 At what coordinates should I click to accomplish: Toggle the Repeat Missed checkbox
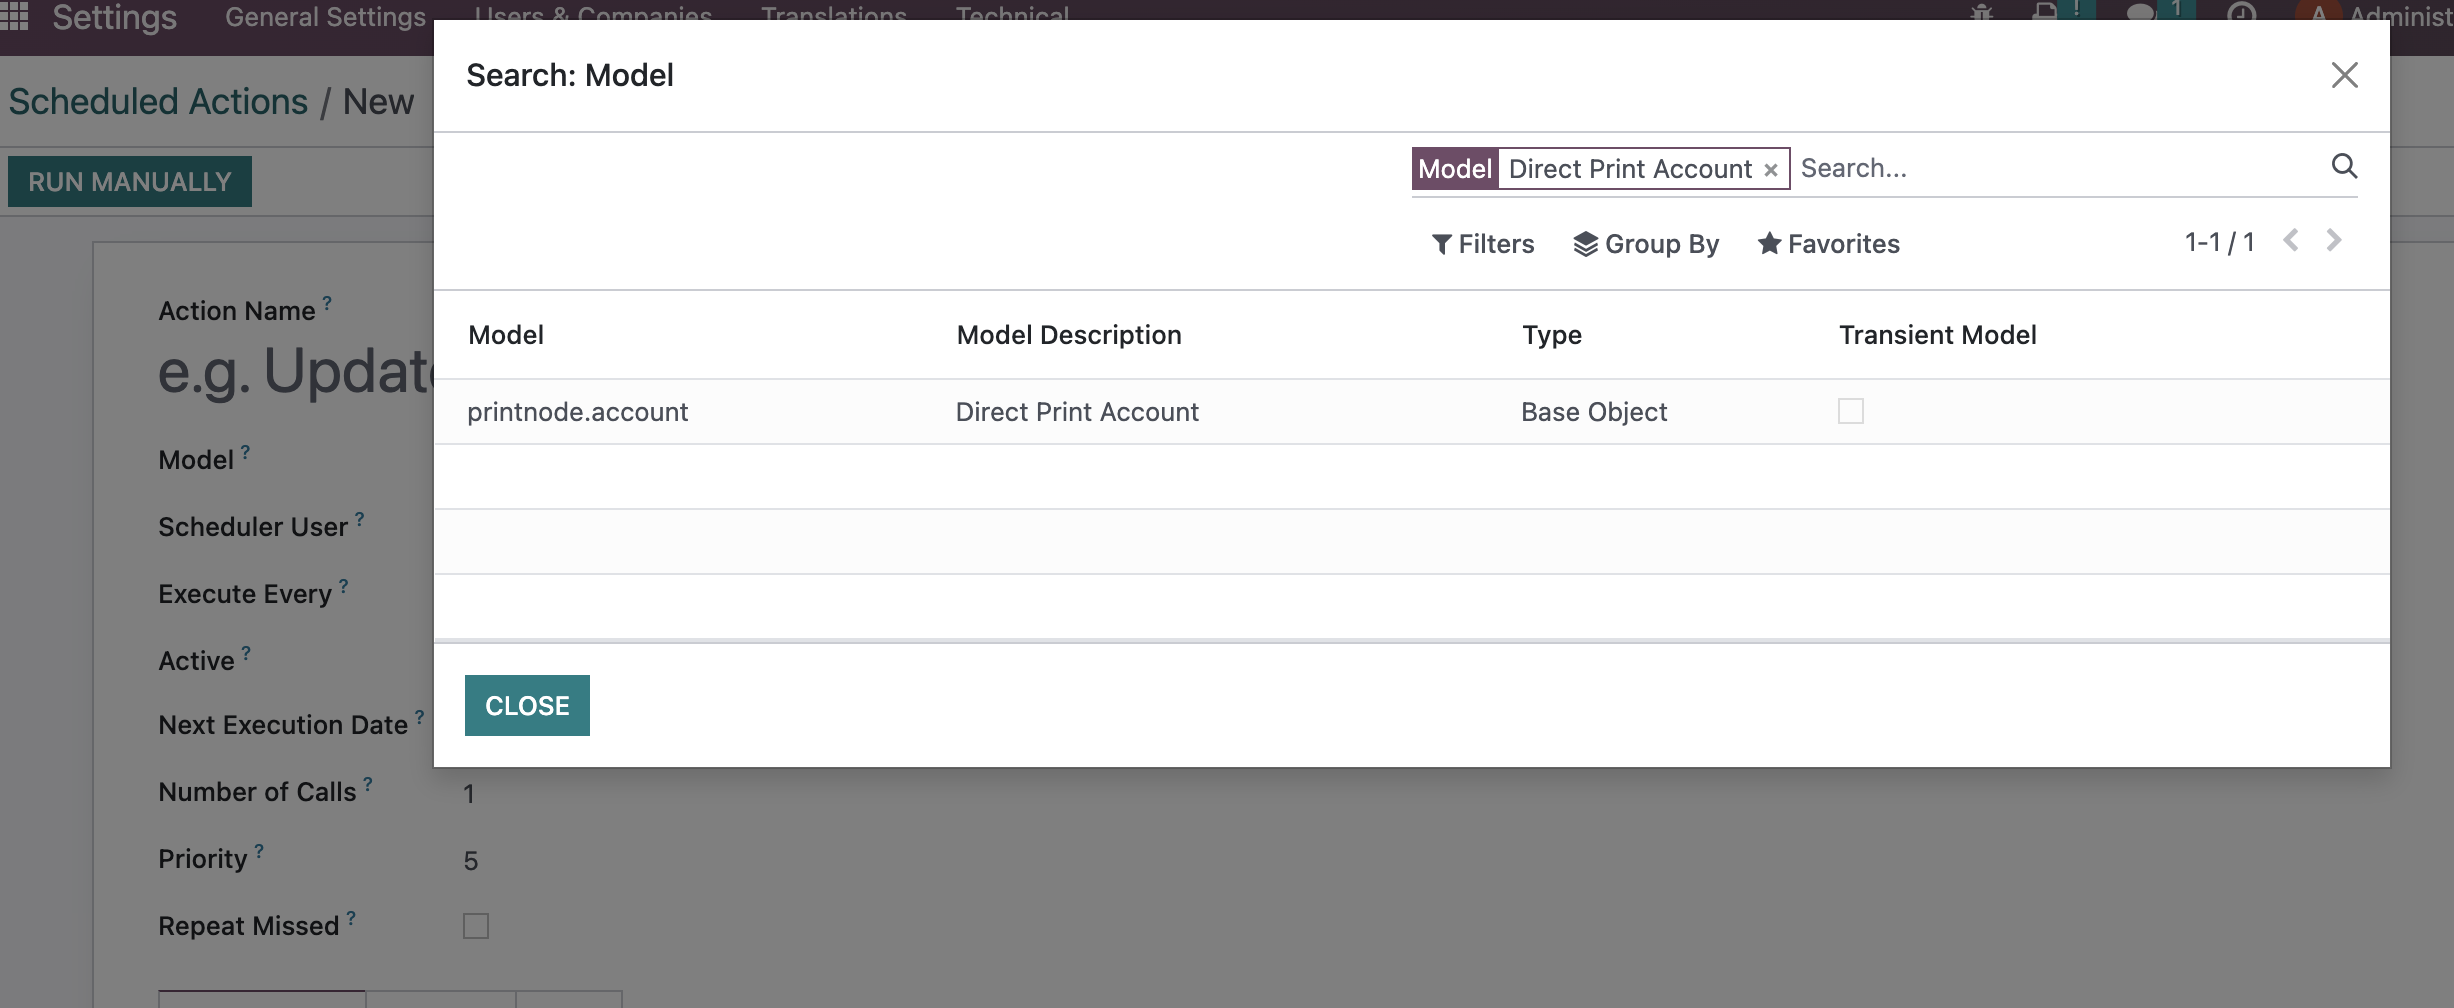tap(476, 926)
